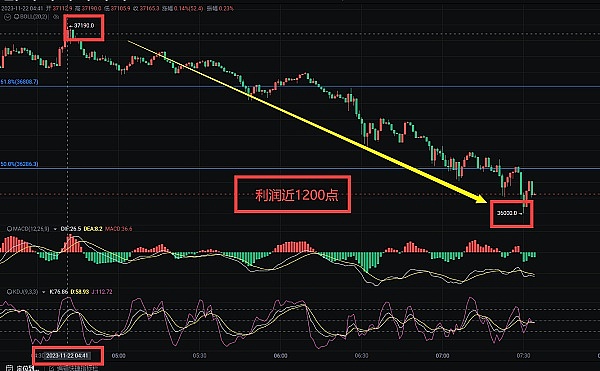Image resolution: width=600 pixels, height=371 pixels.
Task: Click the J:112.72 purple value
Action: pos(102,292)
